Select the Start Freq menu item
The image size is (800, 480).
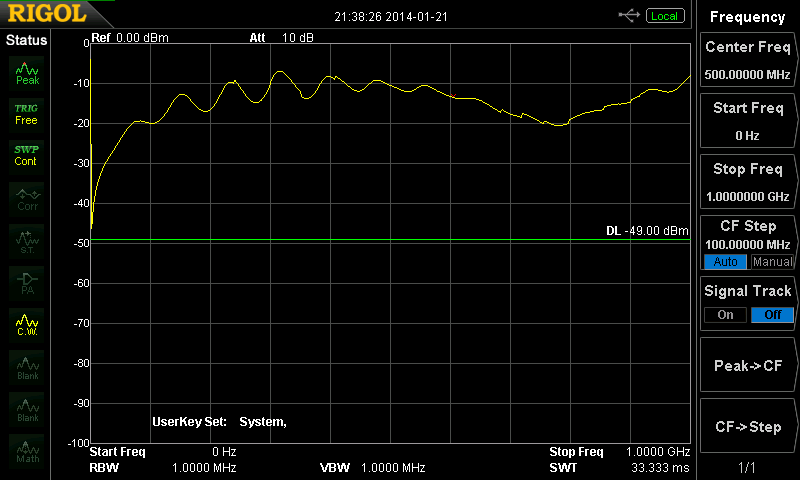coord(747,120)
